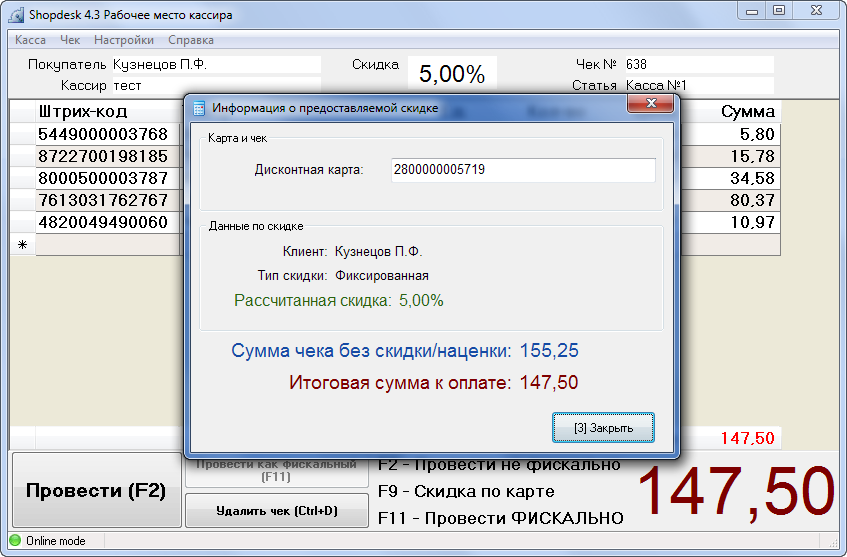
Task: Click the new row asterisk marker
Action: tap(23, 245)
